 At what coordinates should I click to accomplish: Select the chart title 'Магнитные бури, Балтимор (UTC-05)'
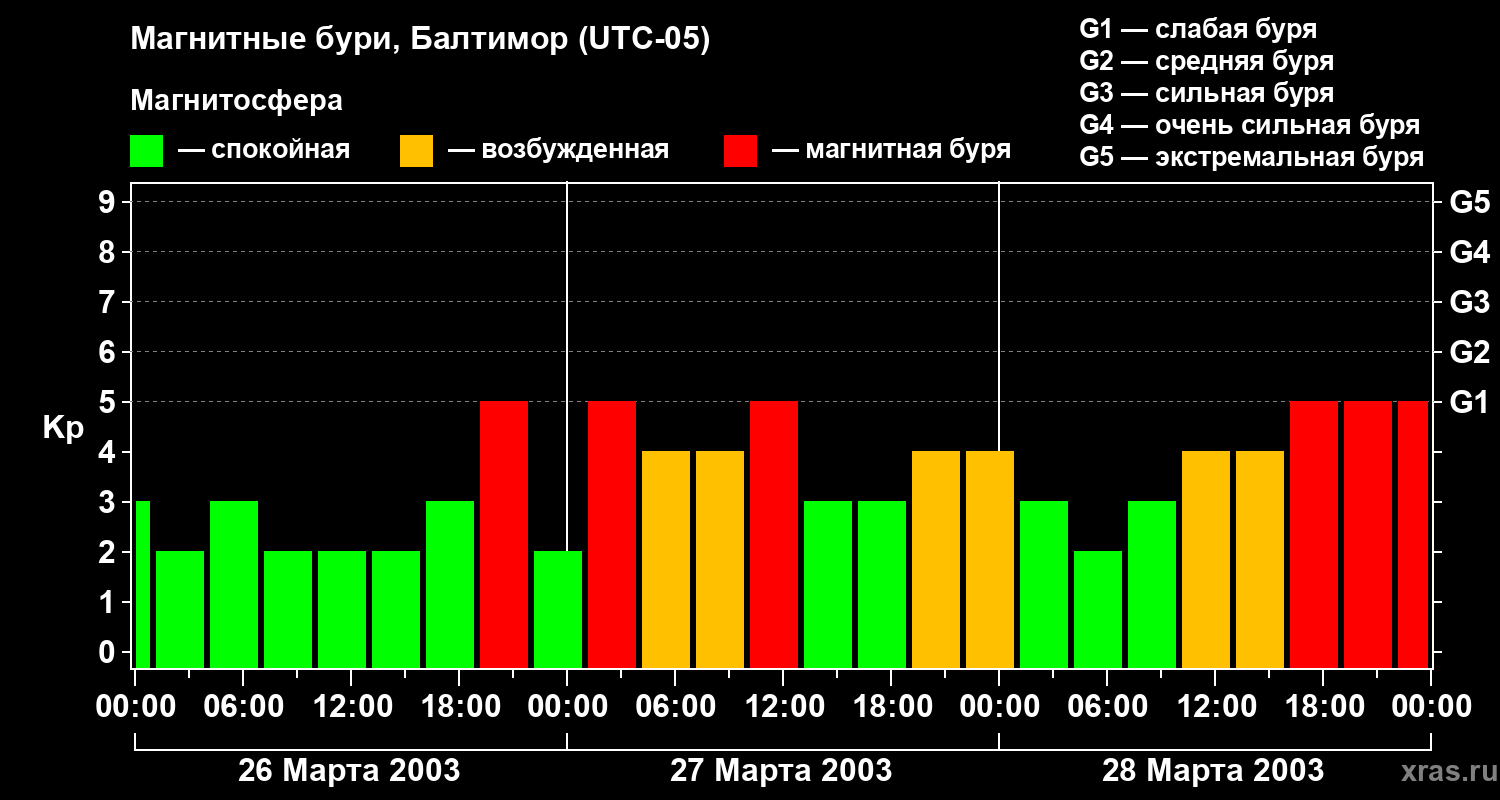pyautogui.click(x=420, y=41)
